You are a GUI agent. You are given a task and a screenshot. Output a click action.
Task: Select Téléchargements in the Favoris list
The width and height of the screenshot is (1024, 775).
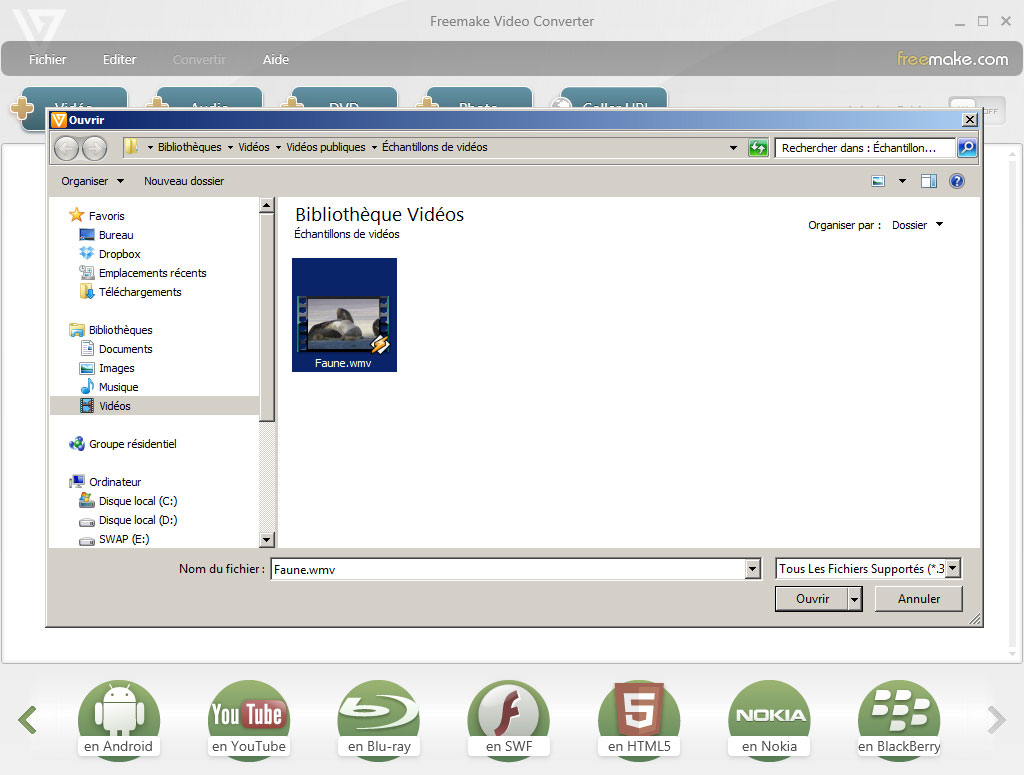(x=140, y=292)
